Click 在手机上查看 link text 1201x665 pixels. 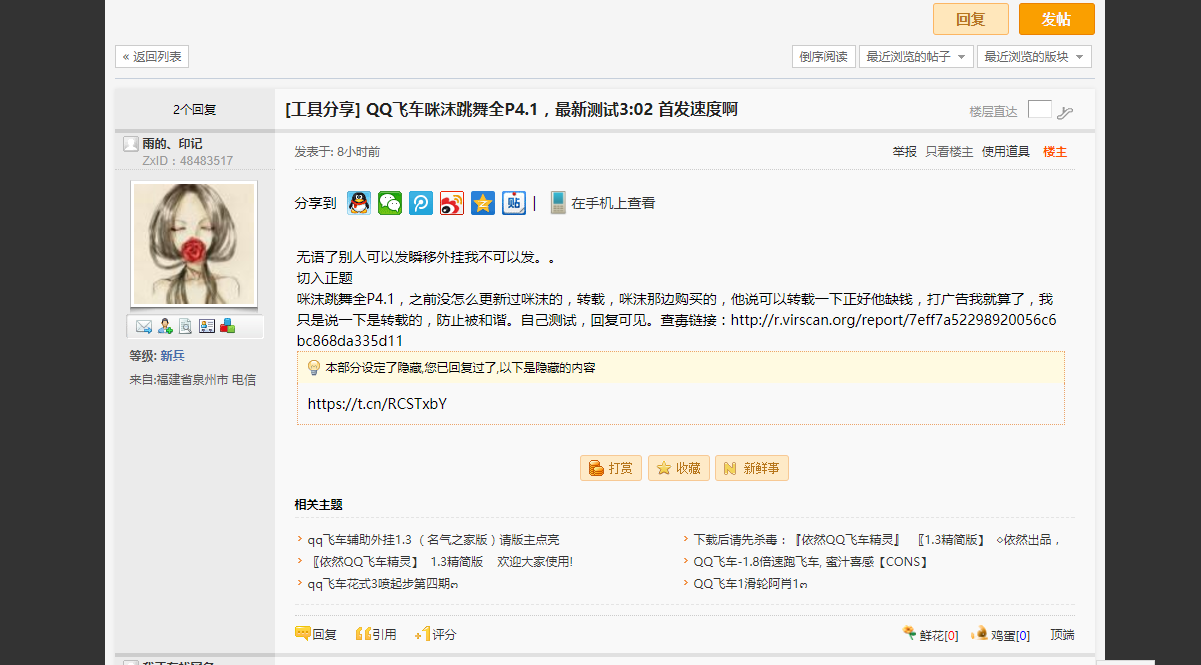pos(613,203)
